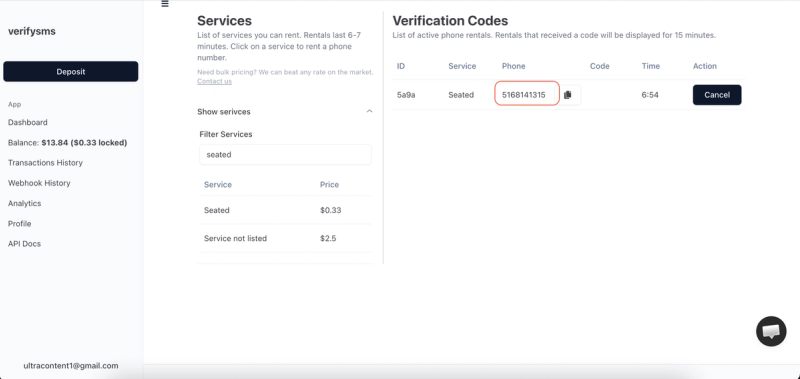Navigate to Analytics
The height and width of the screenshot is (379, 800).
pos(24,203)
